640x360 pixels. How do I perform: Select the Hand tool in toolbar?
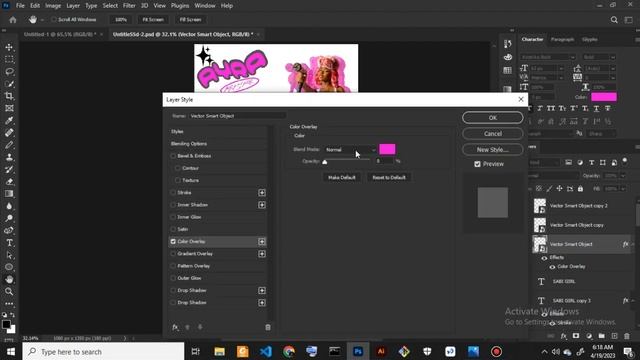tap(9, 280)
